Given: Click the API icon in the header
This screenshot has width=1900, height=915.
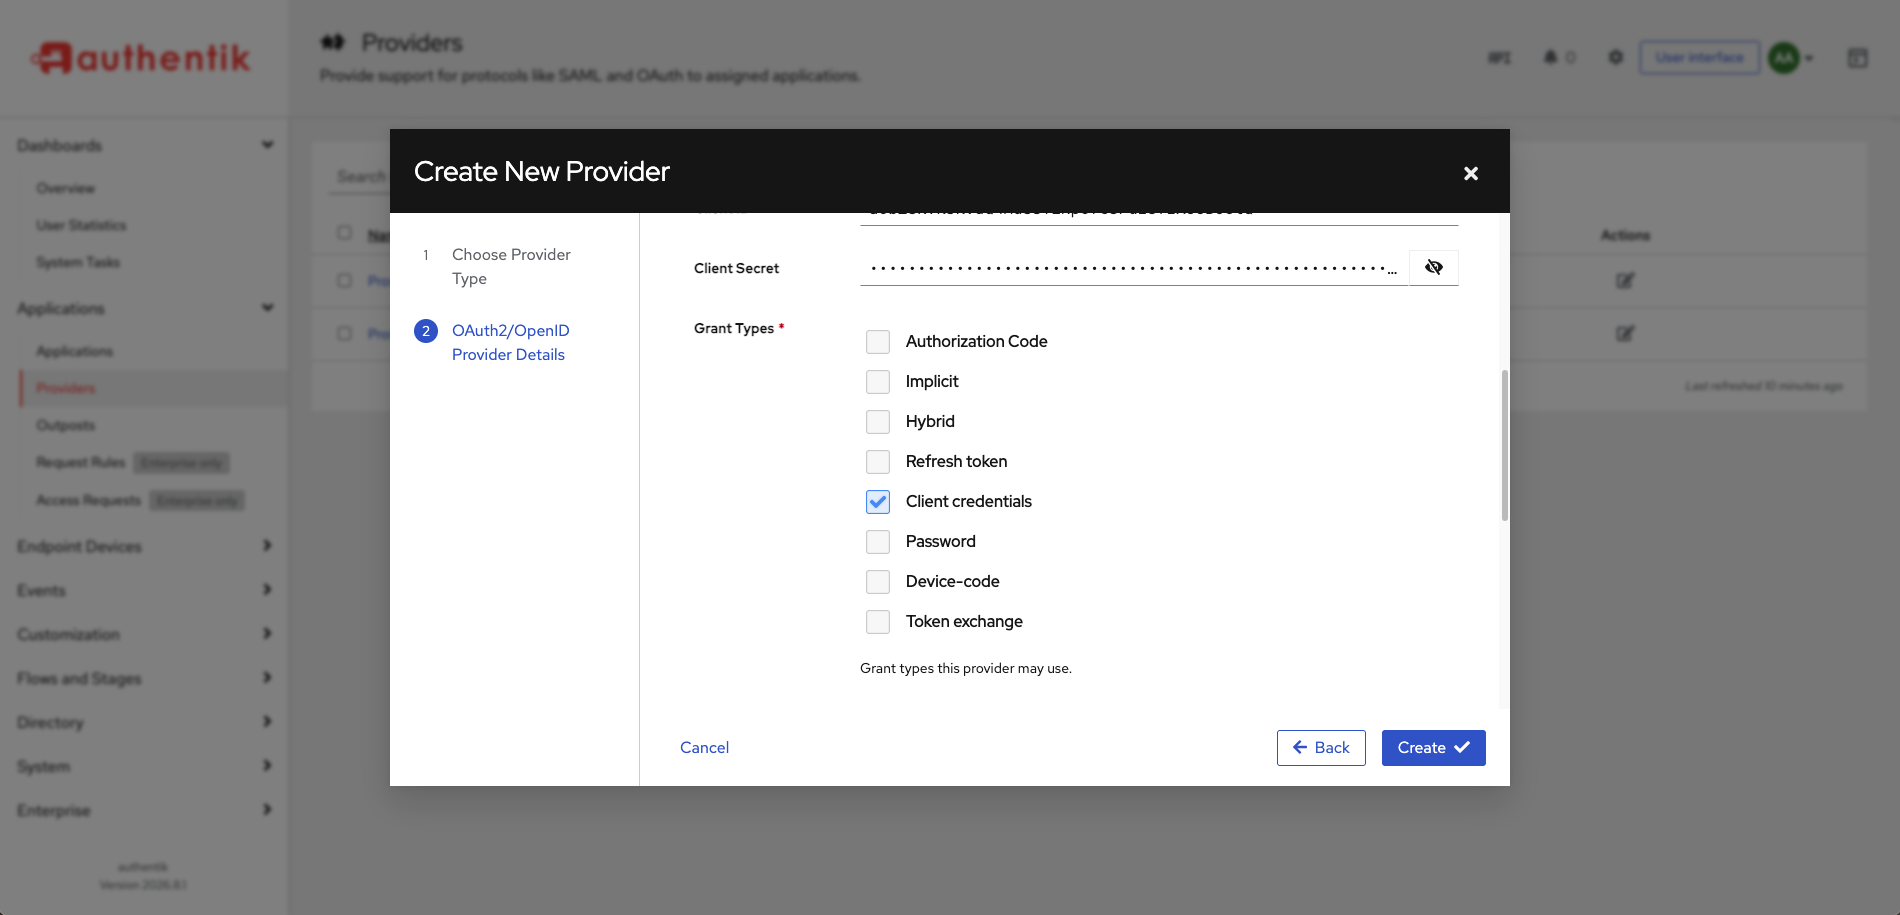Looking at the screenshot, I should pyautogui.click(x=1499, y=57).
